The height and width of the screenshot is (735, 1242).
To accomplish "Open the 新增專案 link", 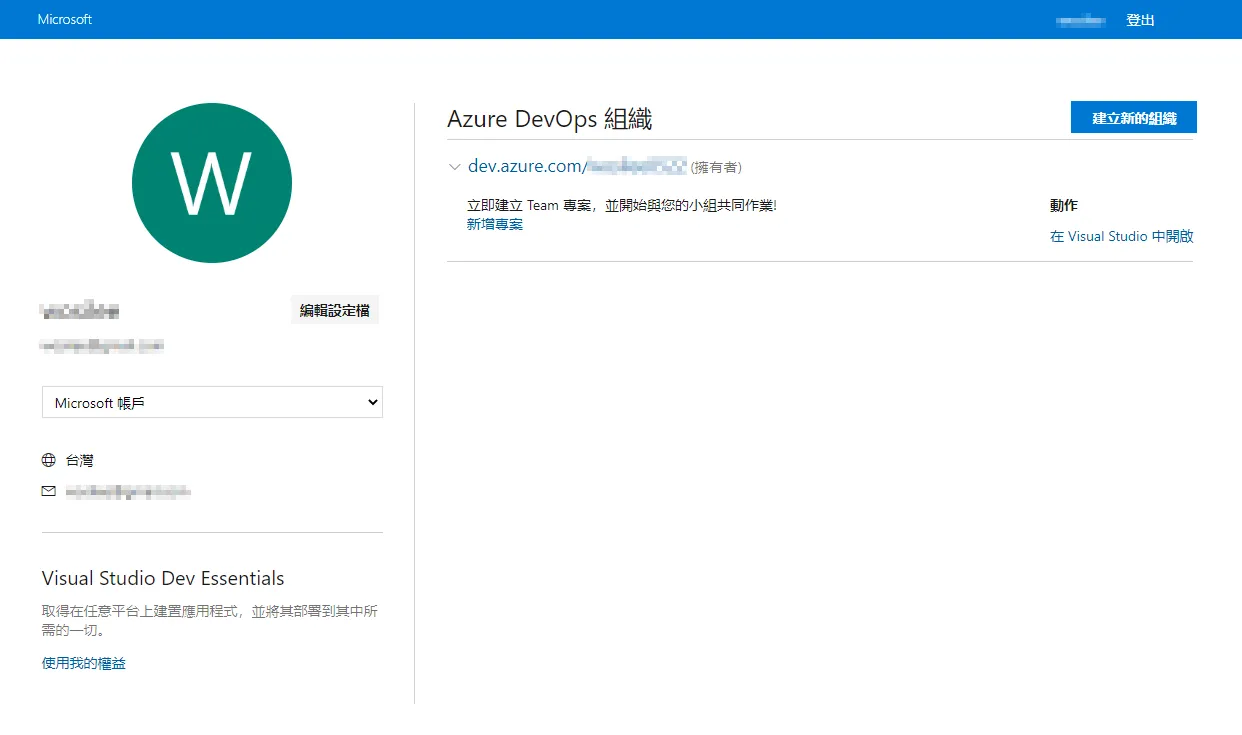I will (494, 224).
